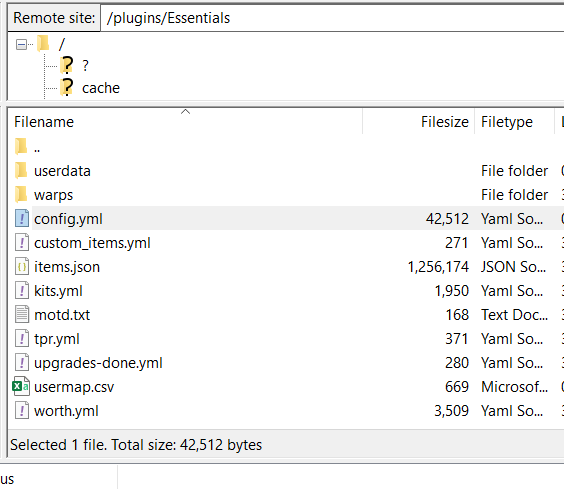This screenshot has width=564, height=489.
Task: Click the upgrades-done.yml file icon
Action: point(22,362)
